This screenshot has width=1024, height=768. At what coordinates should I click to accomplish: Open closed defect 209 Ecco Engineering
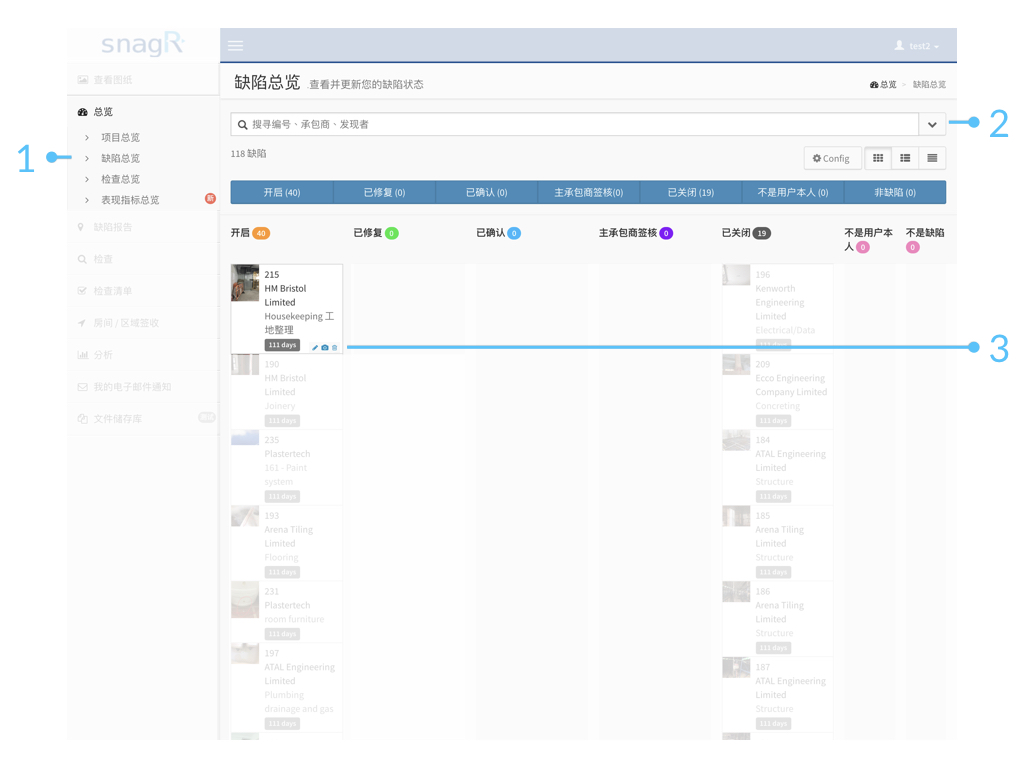778,391
